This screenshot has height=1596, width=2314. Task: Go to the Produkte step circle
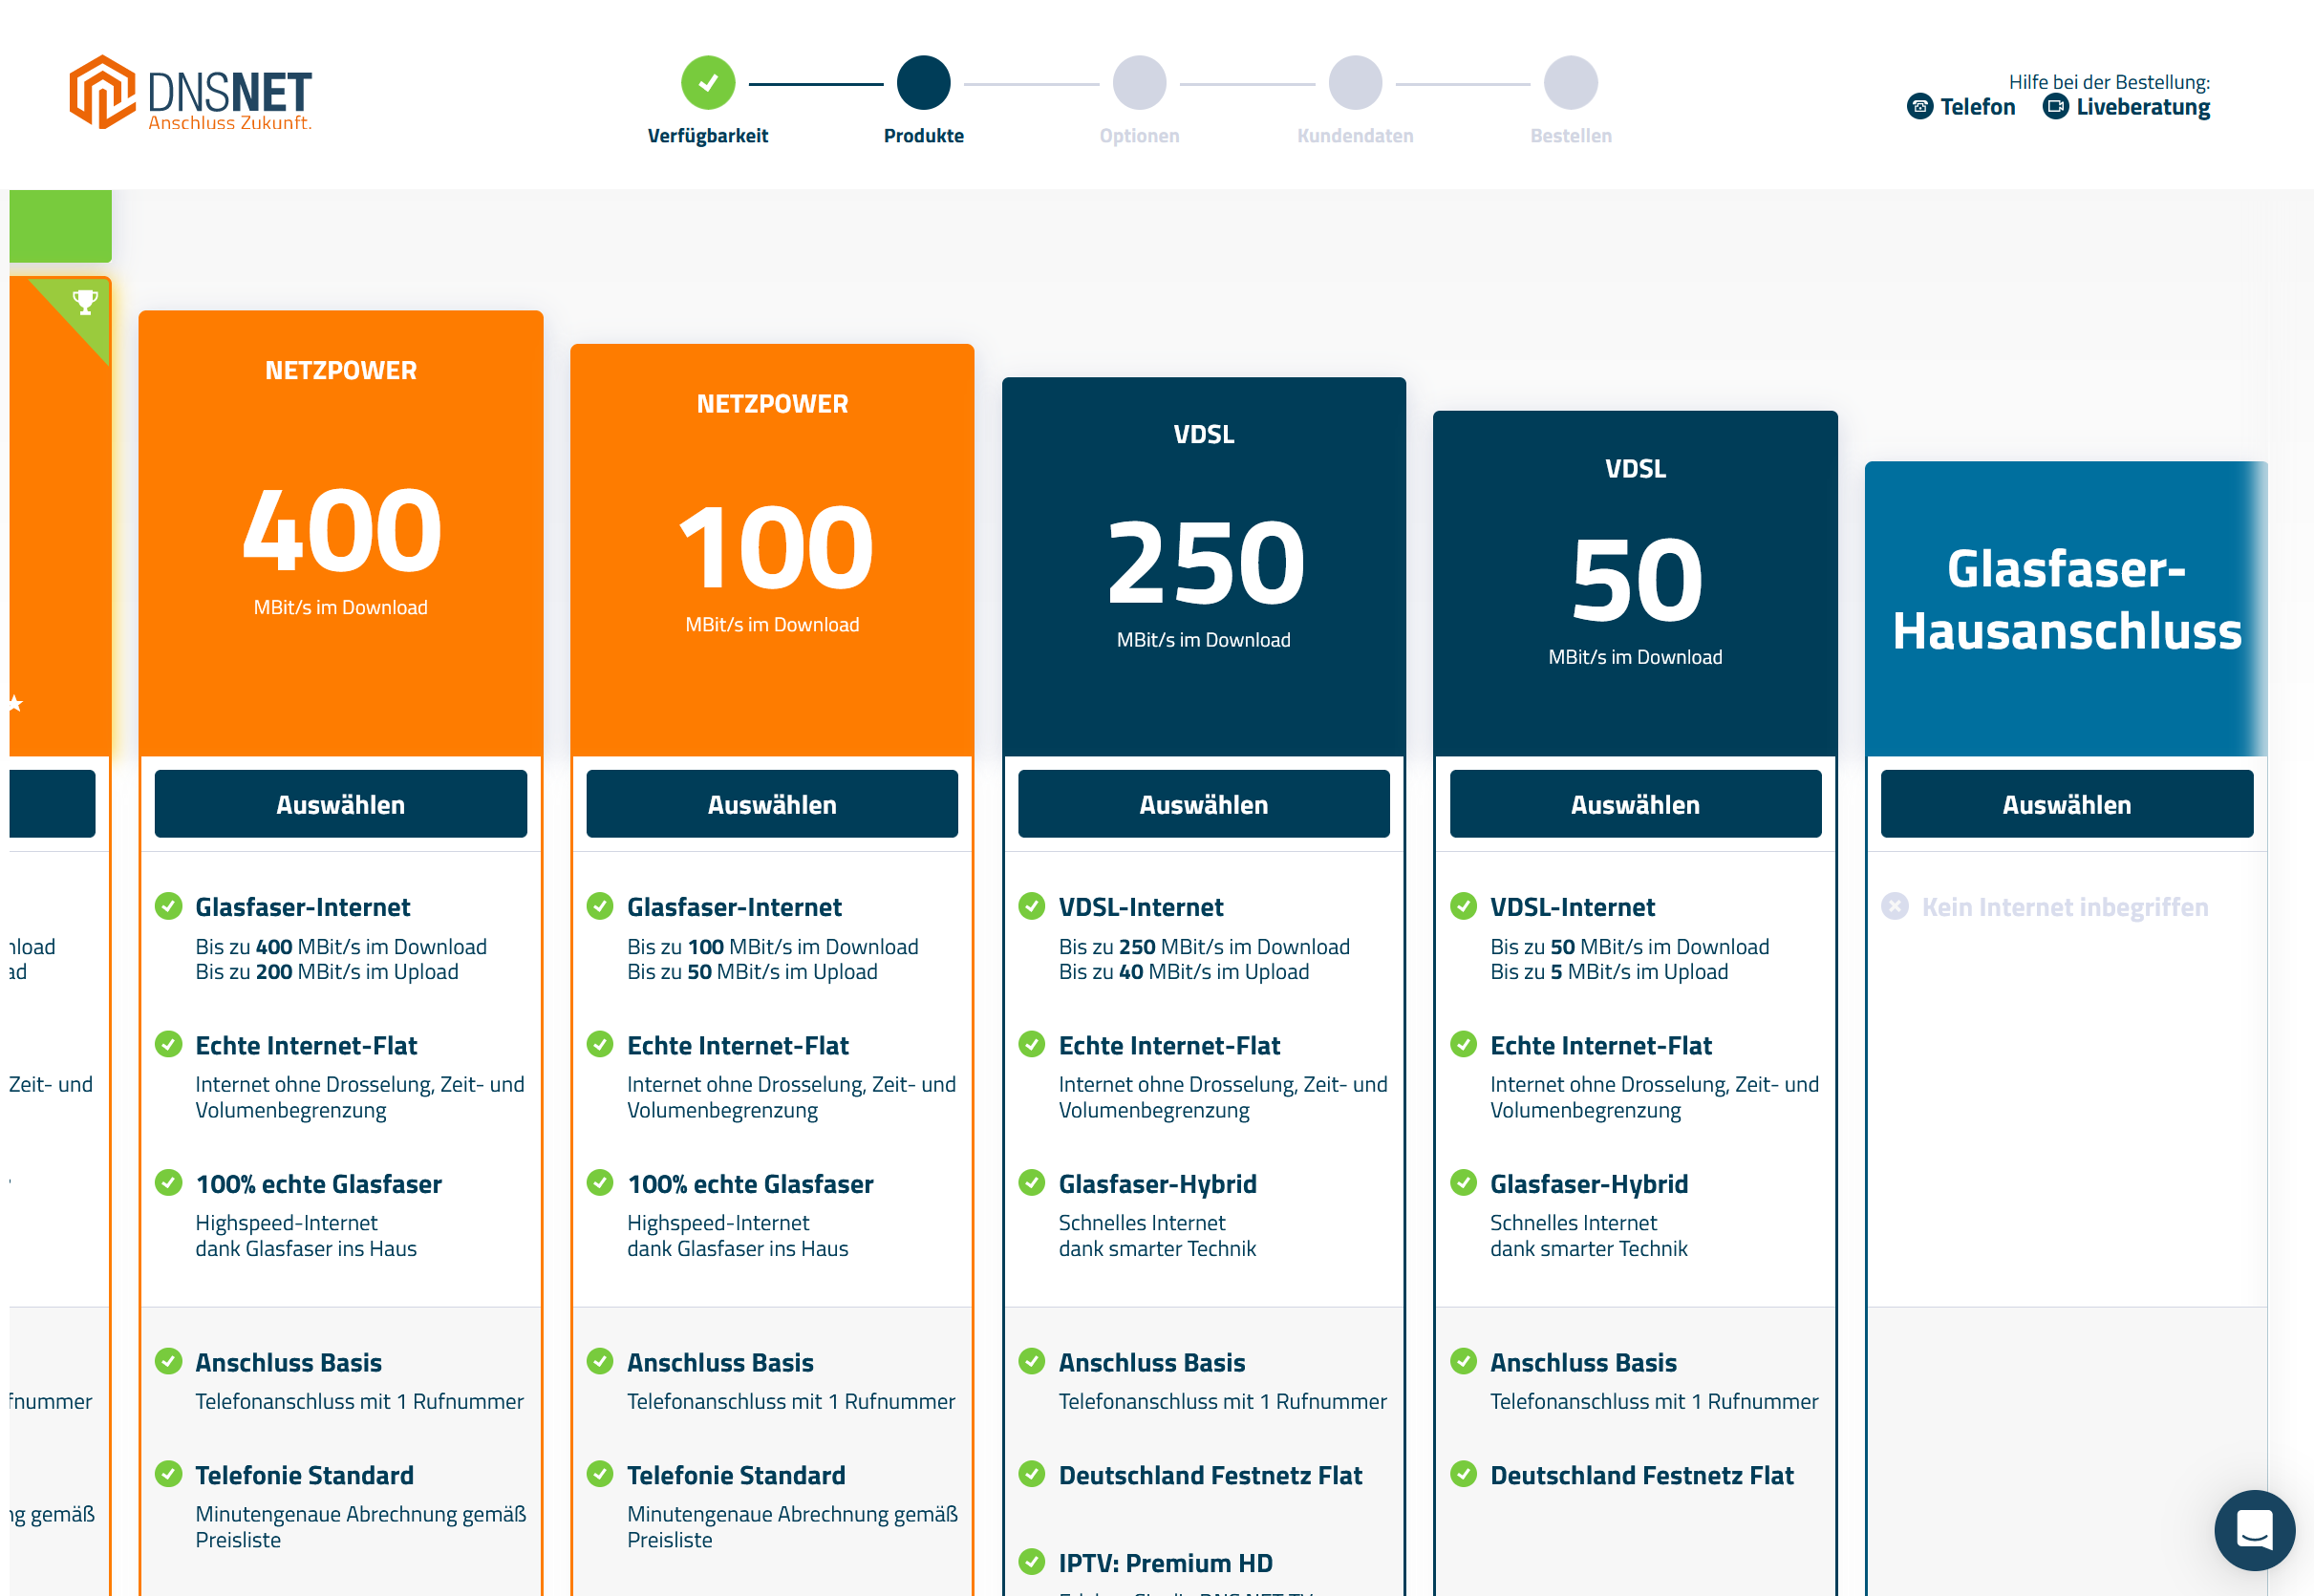(923, 82)
